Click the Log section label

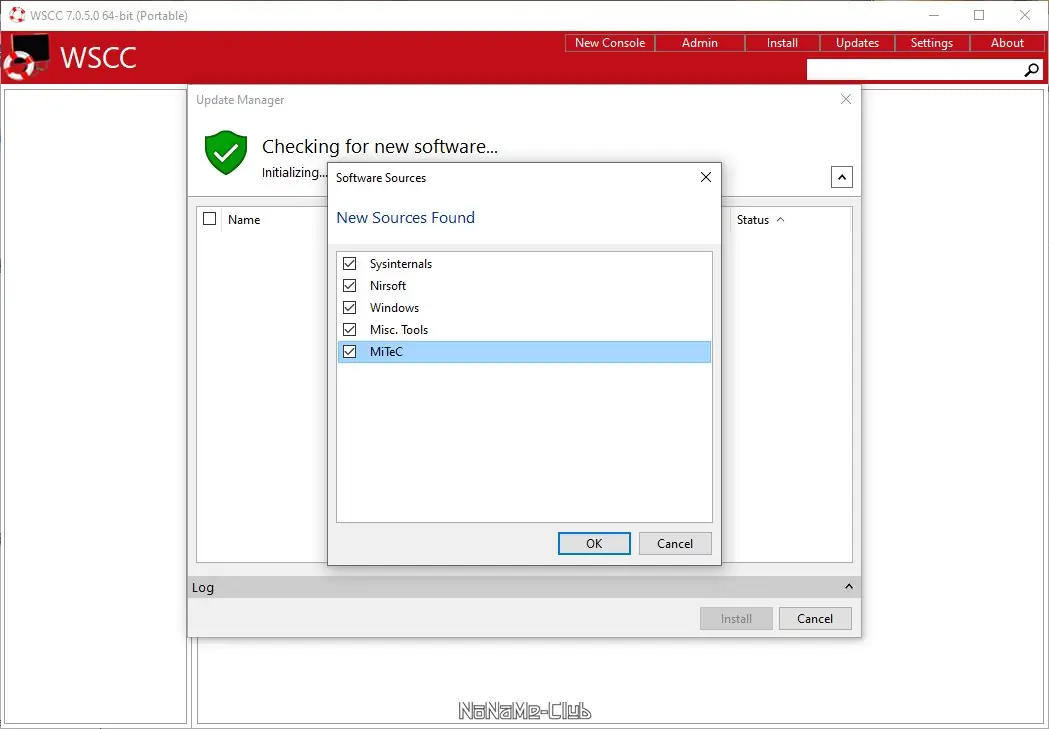coord(203,588)
